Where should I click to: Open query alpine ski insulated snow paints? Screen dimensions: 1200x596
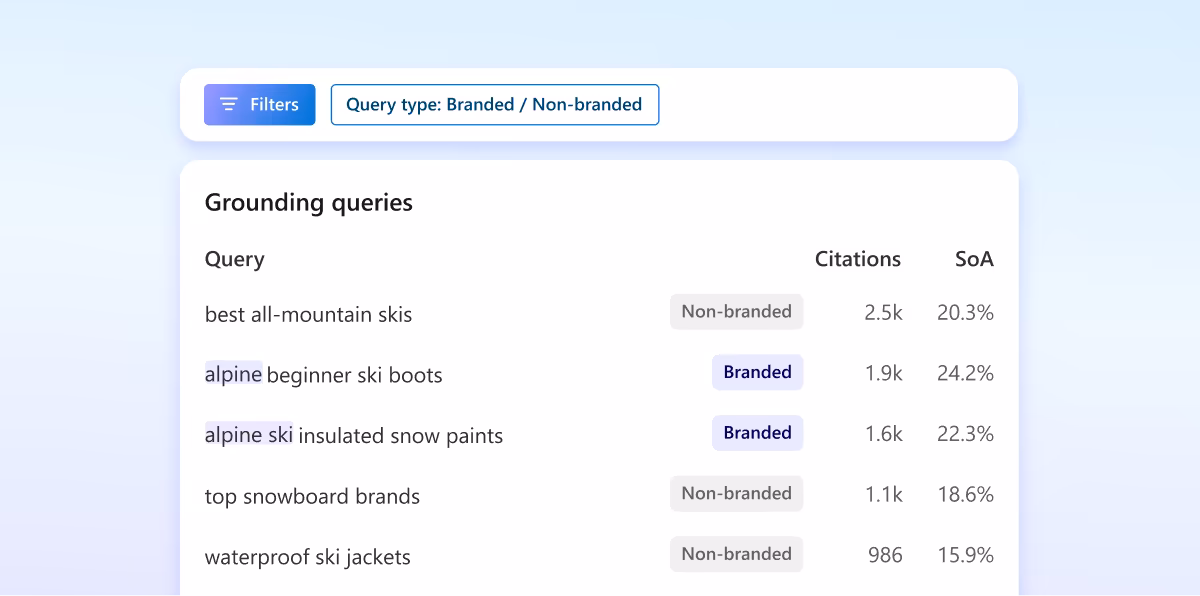[x=354, y=436]
